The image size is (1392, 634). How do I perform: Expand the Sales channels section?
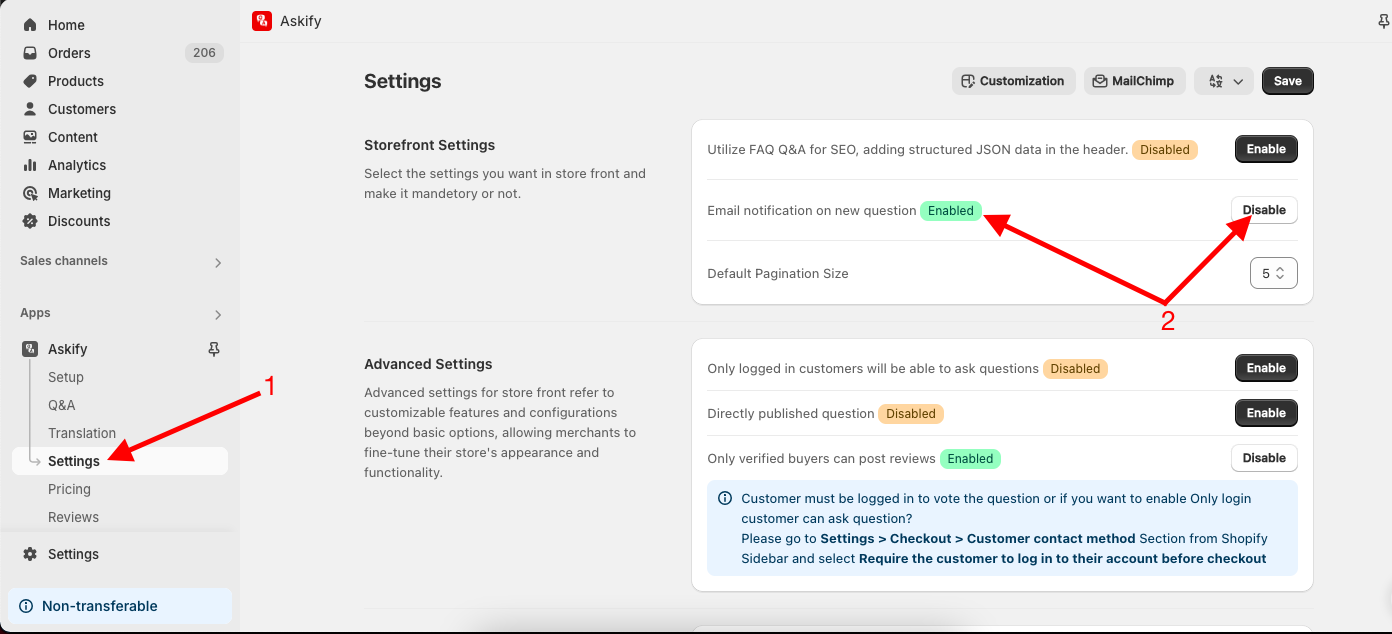coord(218,262)
